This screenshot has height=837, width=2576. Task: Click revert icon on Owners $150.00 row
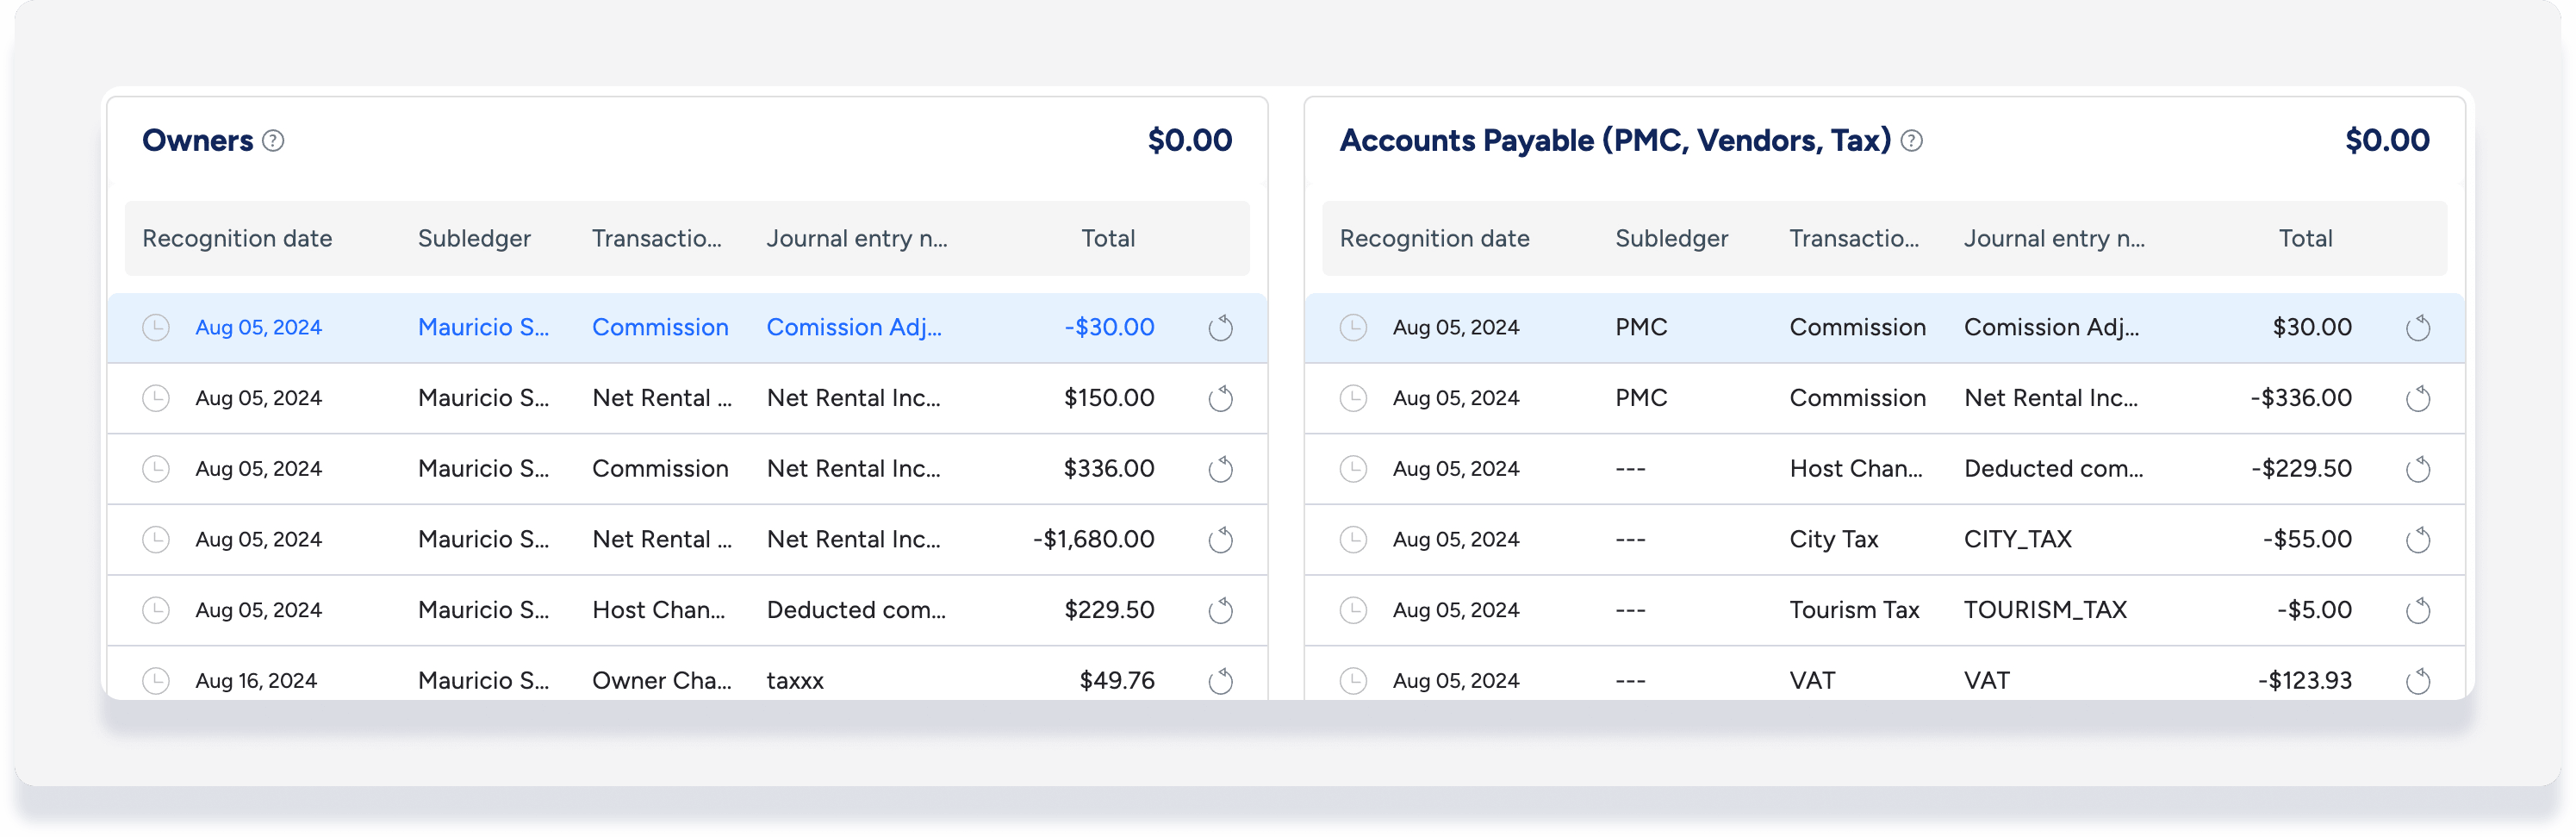tap(1220, 399)
